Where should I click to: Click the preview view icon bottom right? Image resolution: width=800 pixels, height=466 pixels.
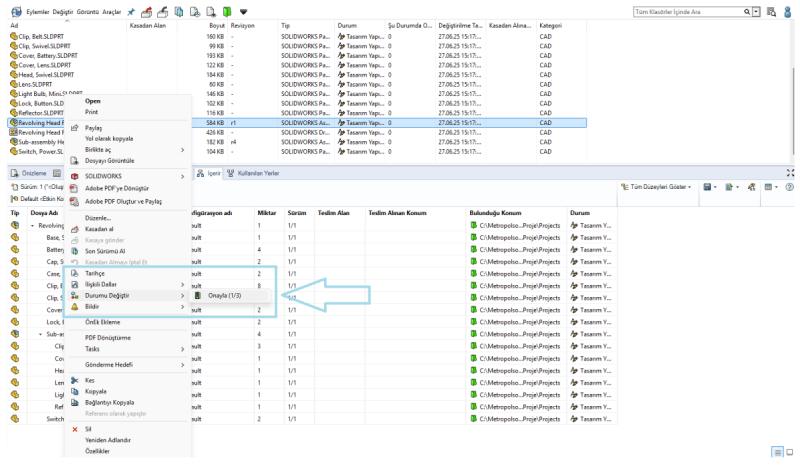[790, 452]
